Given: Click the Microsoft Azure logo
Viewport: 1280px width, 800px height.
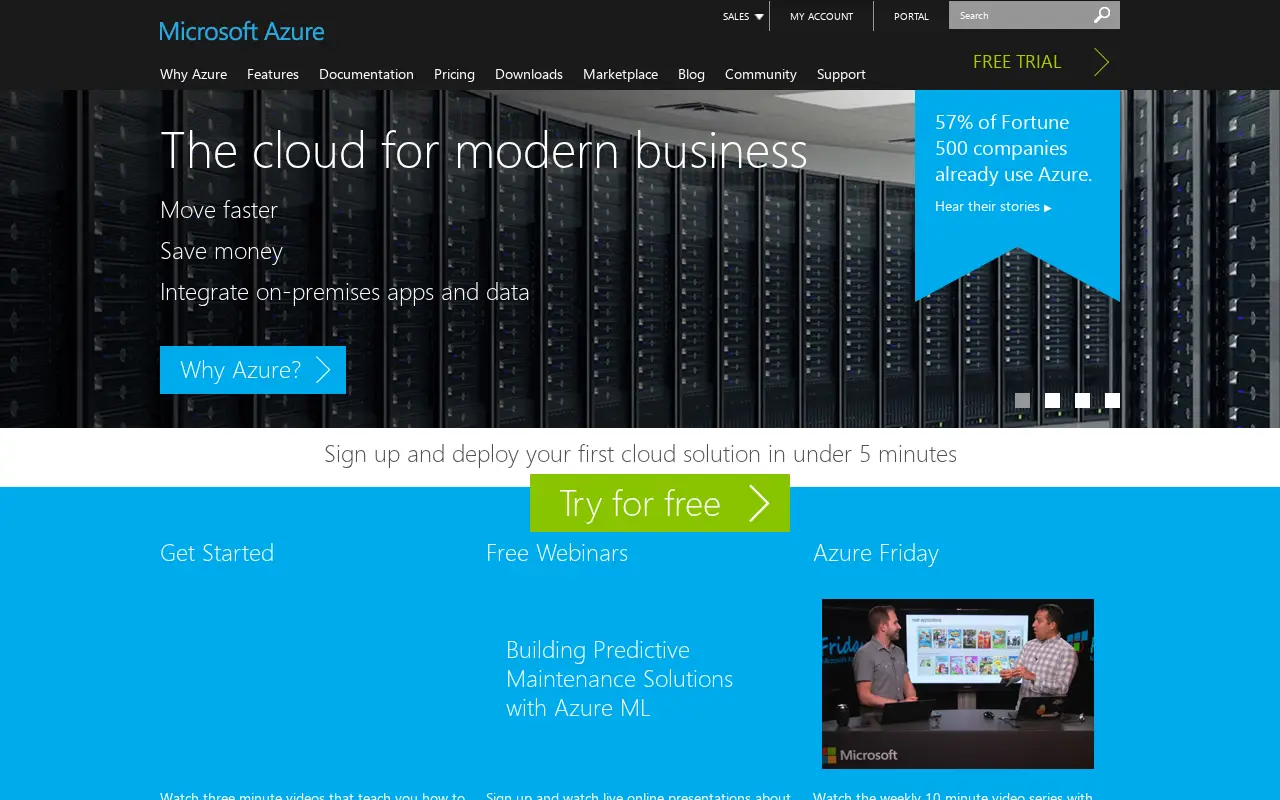Looking at the screenshot, I should [x=242, y=31].
